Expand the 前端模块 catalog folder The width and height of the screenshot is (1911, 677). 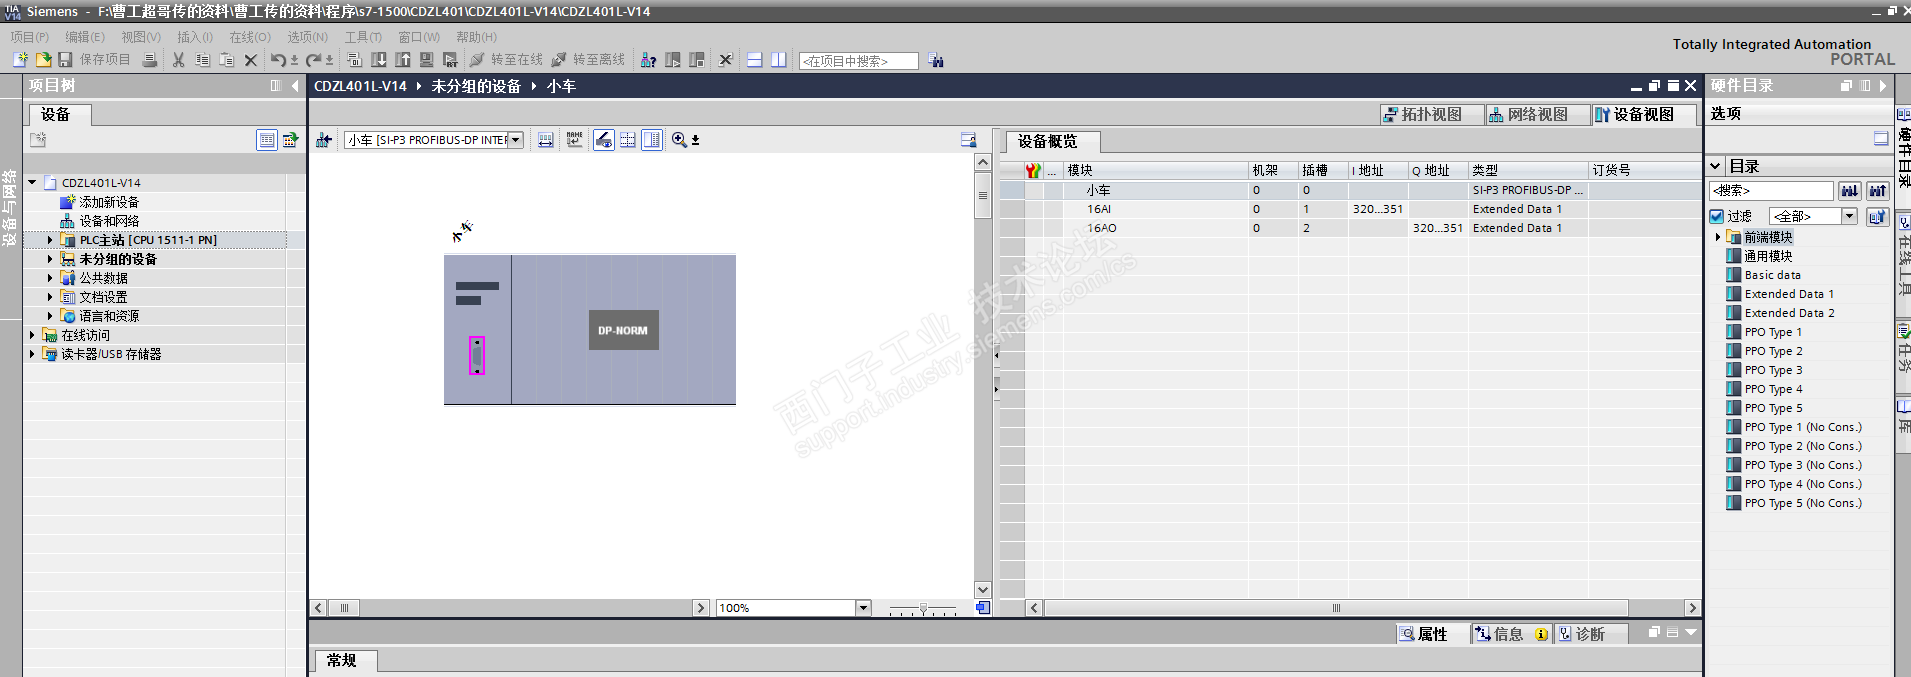tap(1718, 237)
